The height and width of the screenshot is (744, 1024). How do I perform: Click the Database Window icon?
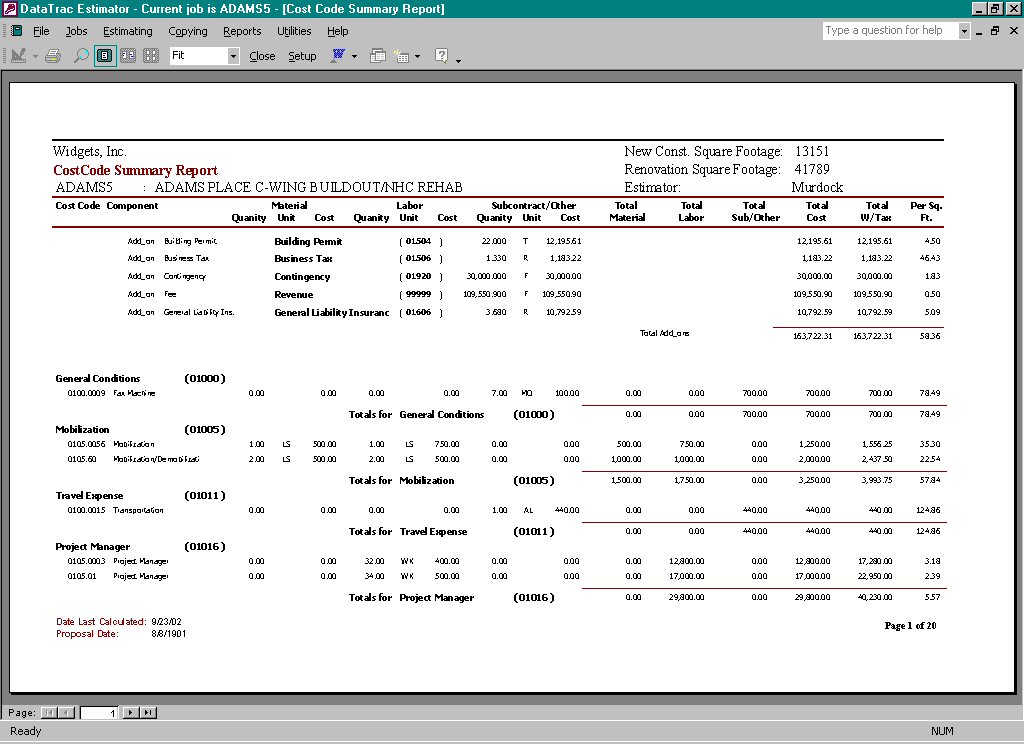point(377,56)
